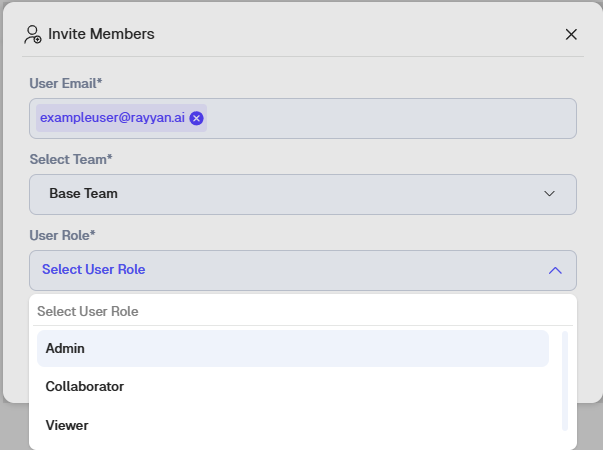Click the Invite Members user icon

coord(33,34)
